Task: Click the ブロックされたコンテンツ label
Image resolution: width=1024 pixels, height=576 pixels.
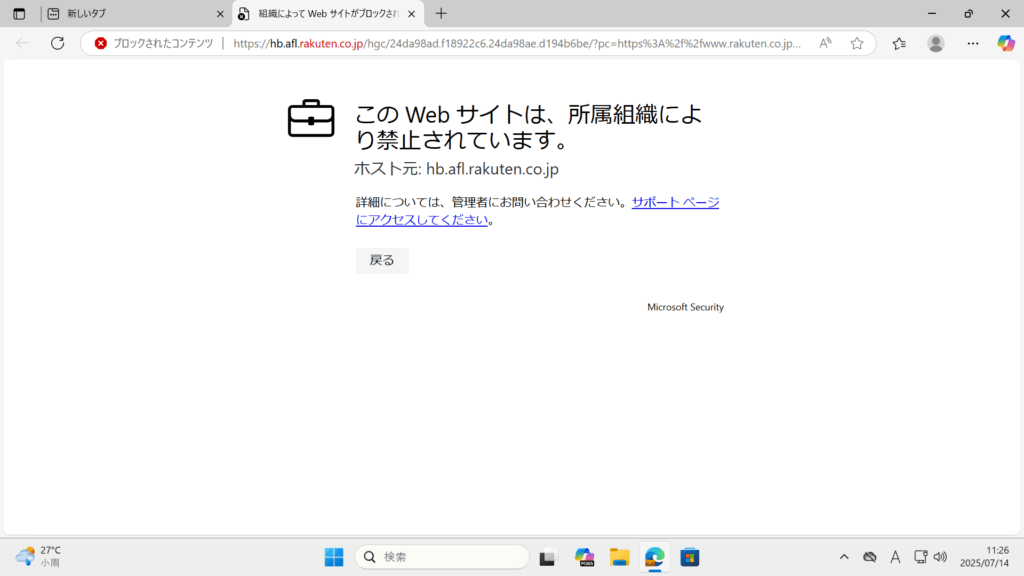Action: click(163, 43)
